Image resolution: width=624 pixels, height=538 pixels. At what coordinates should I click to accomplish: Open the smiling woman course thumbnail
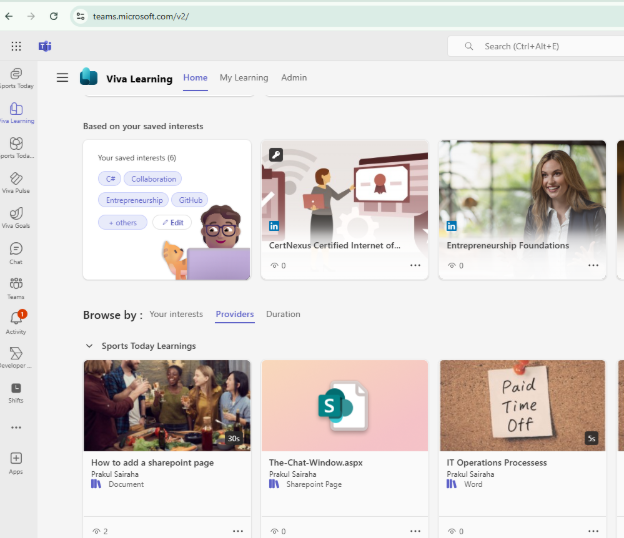coord(523,189)
